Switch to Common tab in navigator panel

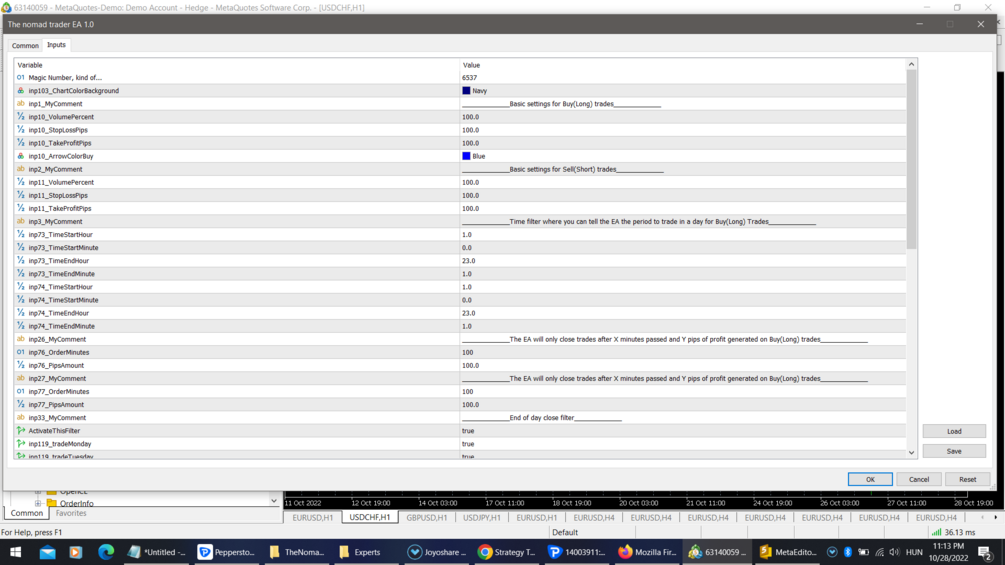pos(26,513)
